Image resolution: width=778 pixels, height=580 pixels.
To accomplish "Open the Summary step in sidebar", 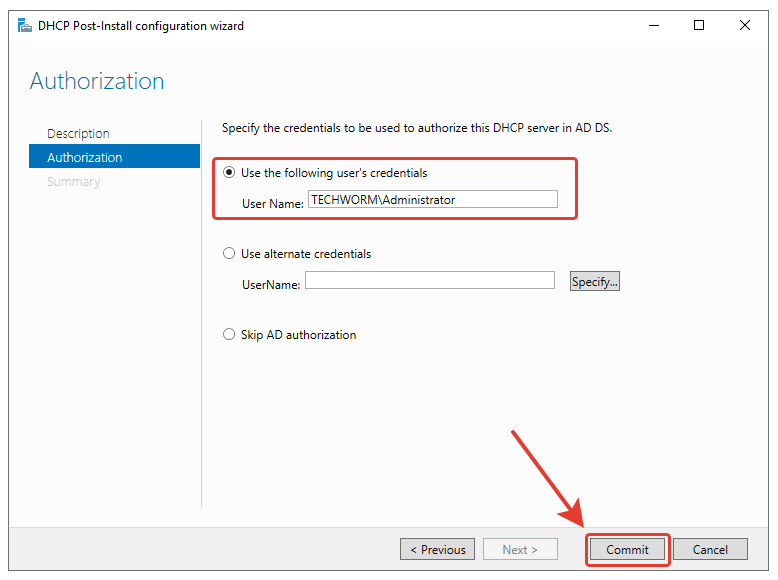I will [73, 181].
